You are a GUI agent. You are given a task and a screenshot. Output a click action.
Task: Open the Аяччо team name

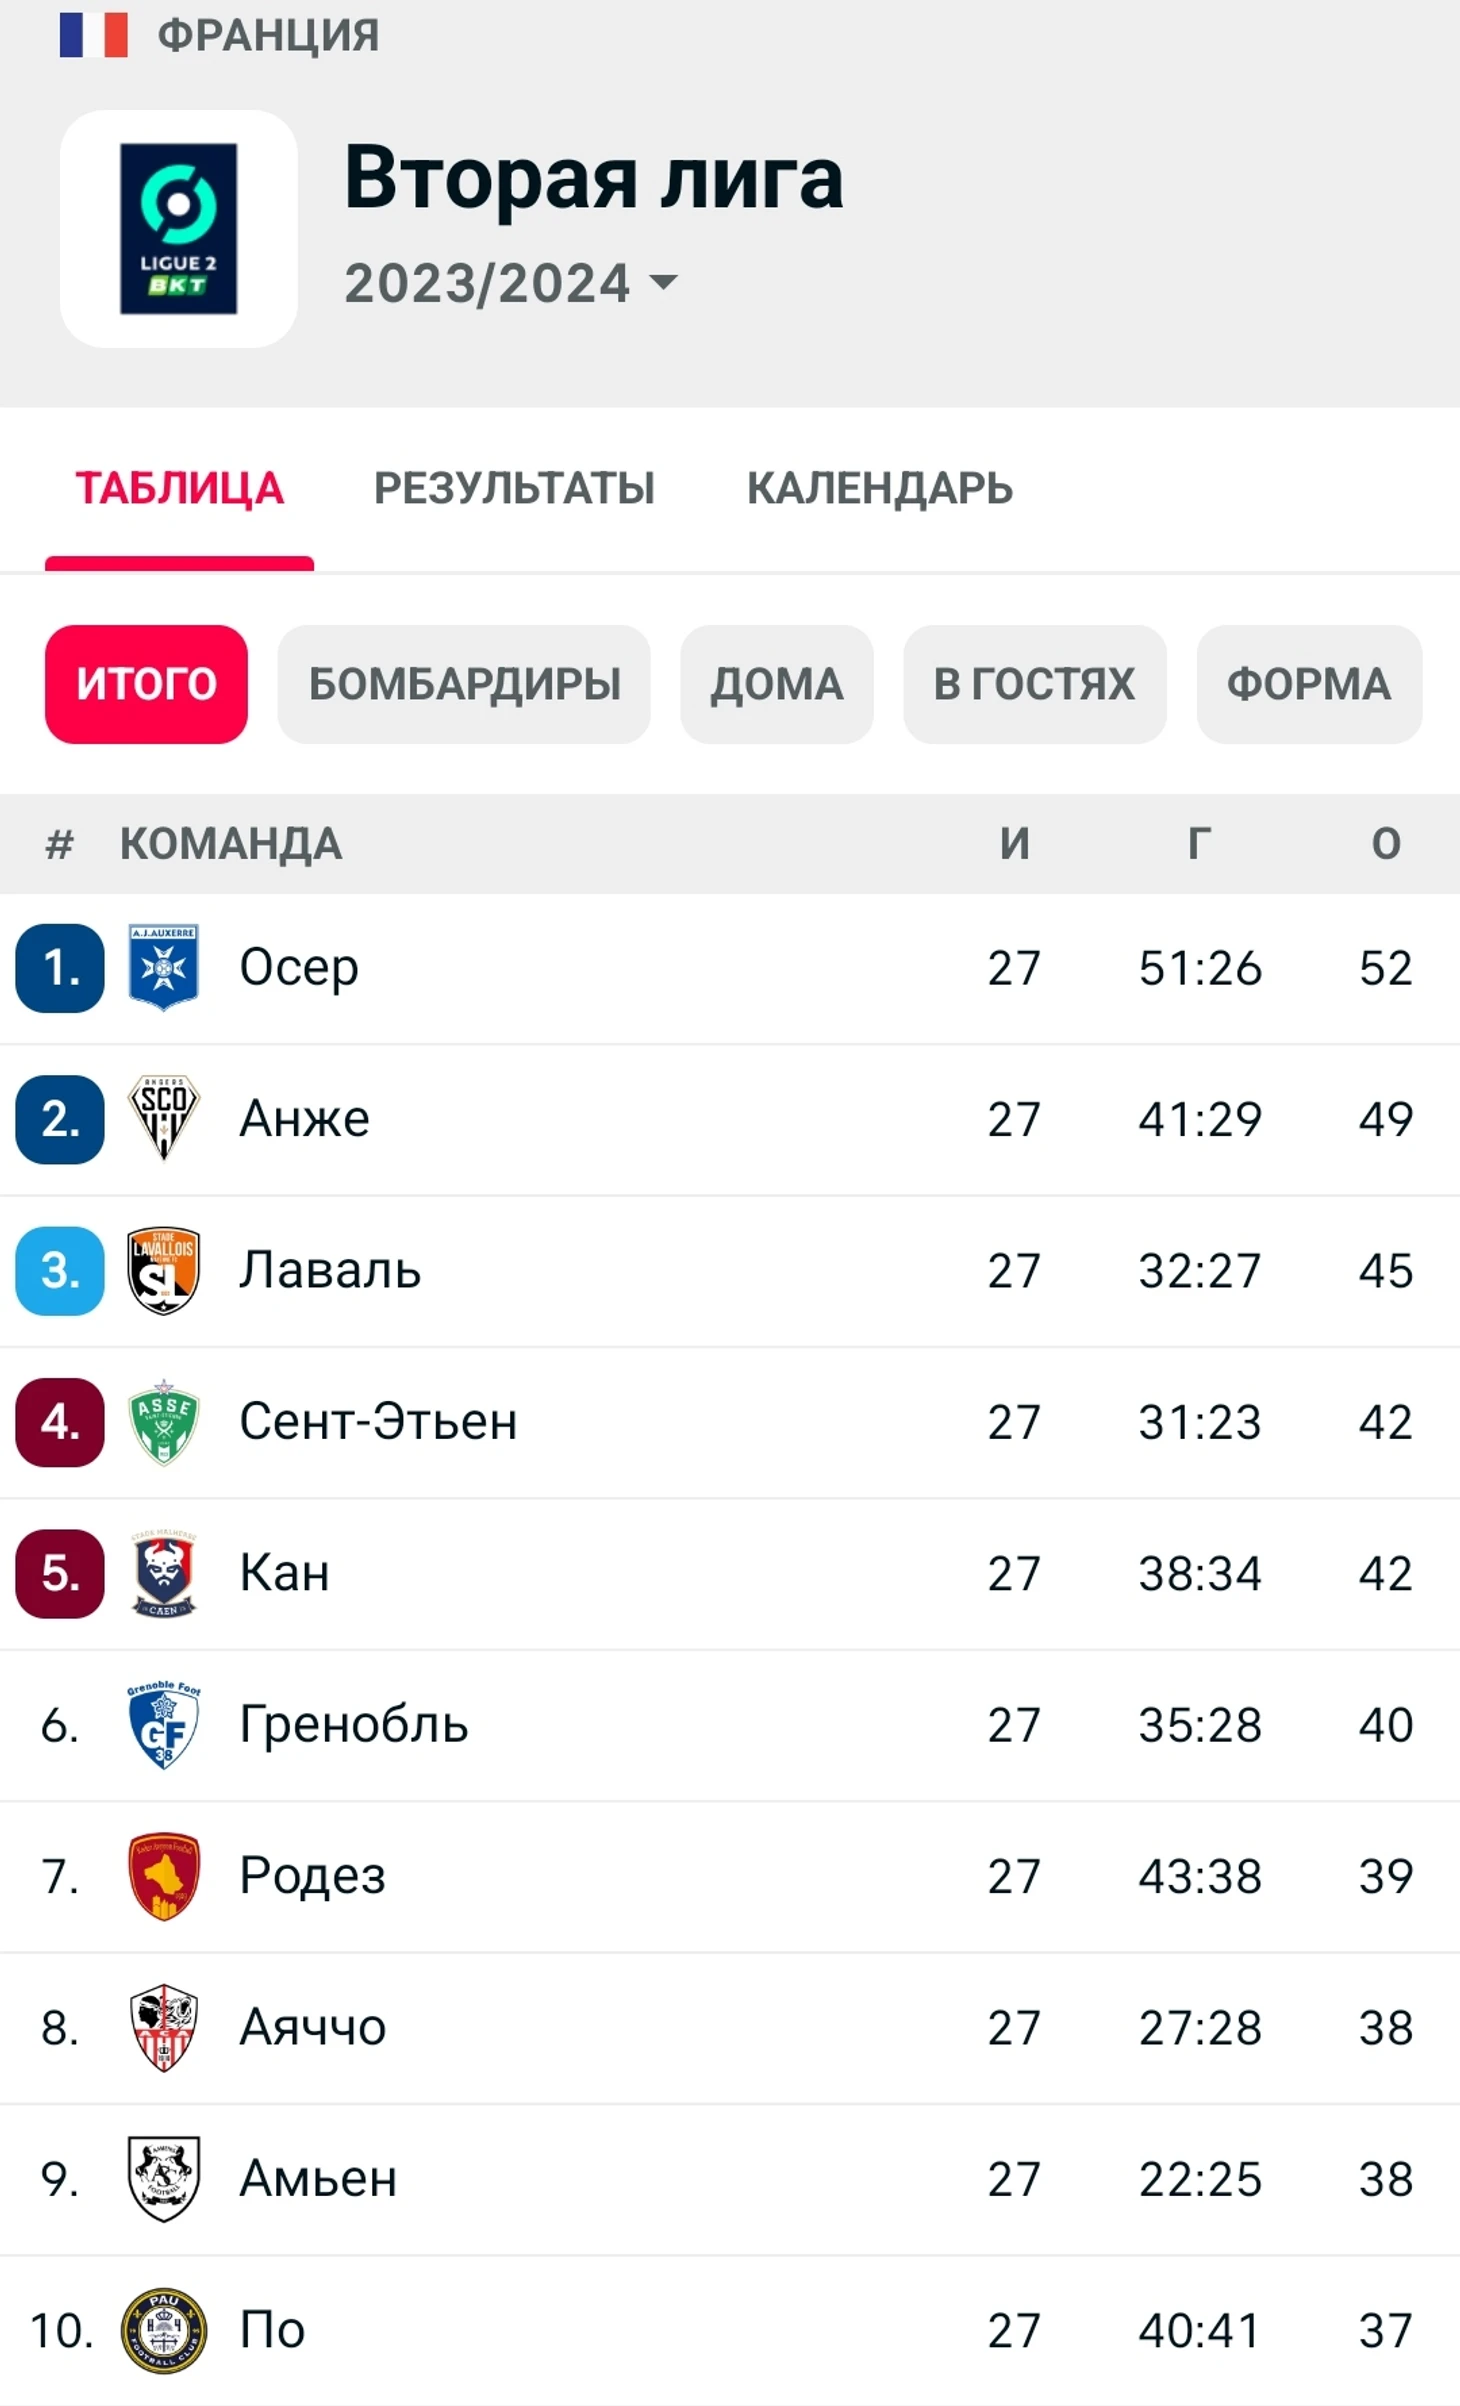(312, 2027)
